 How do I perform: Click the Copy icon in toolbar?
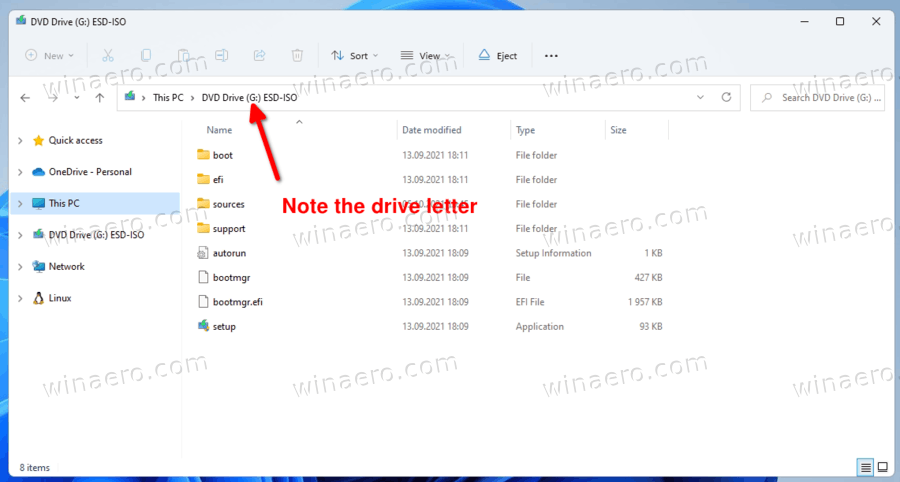coord(146,56)
